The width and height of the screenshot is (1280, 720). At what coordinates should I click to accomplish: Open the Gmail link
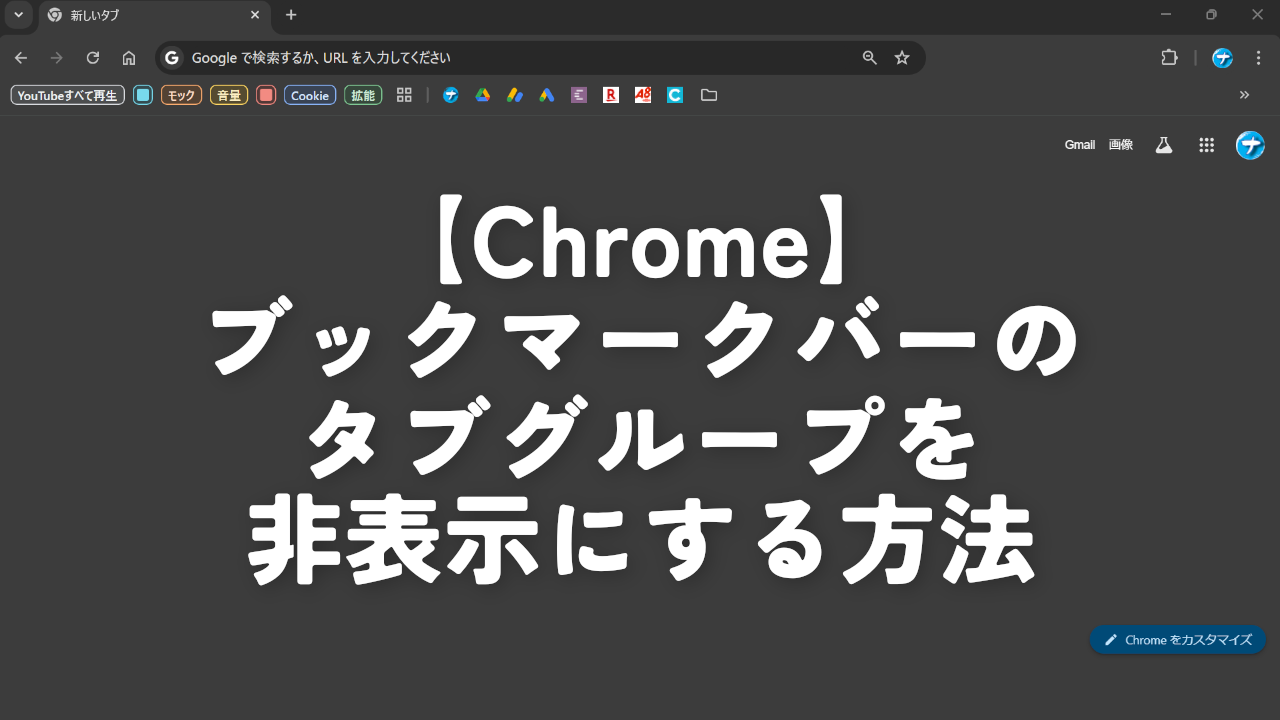[x=1080, y=145]
